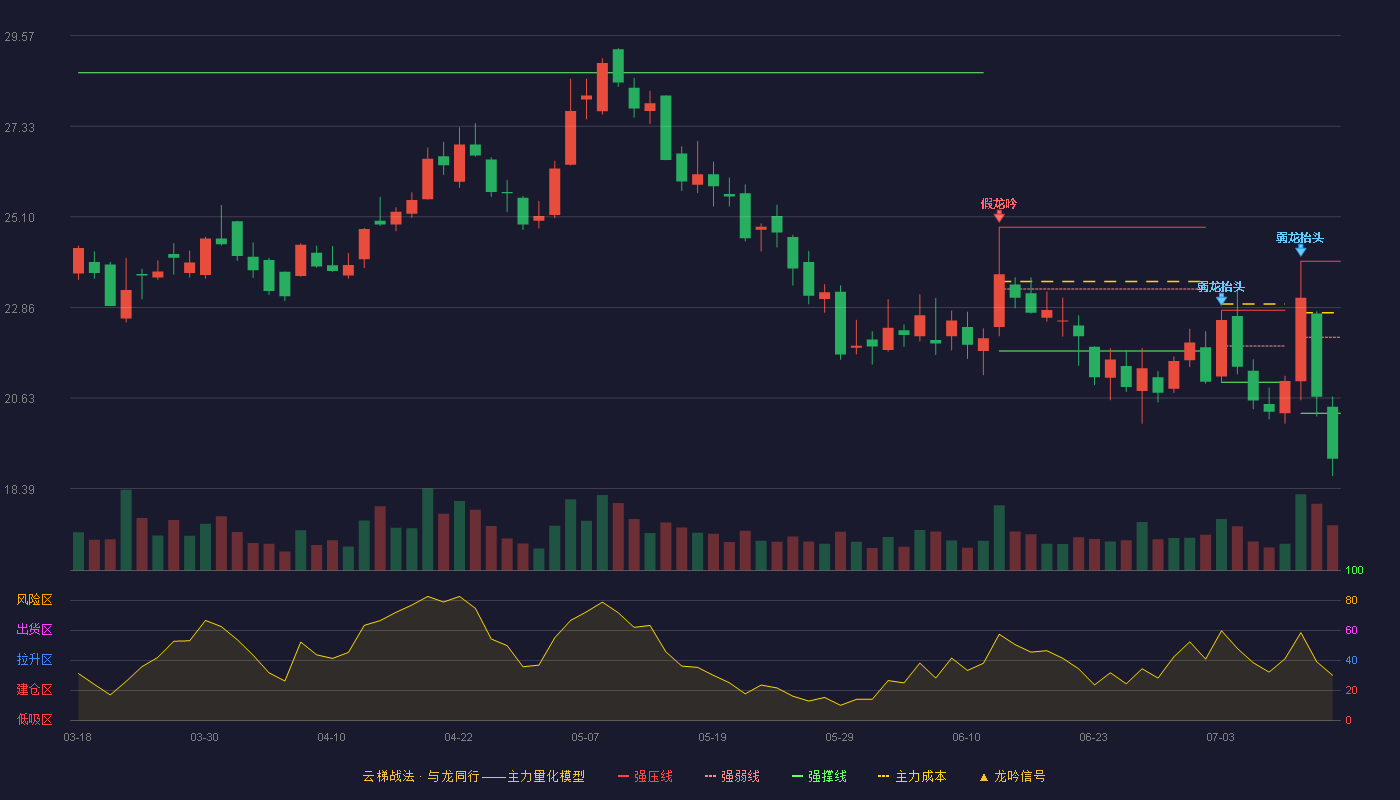This screenshot has height=800, width=1400.
Task: Click the 07-03 date axis label
Action: [x=1220, y=737]
